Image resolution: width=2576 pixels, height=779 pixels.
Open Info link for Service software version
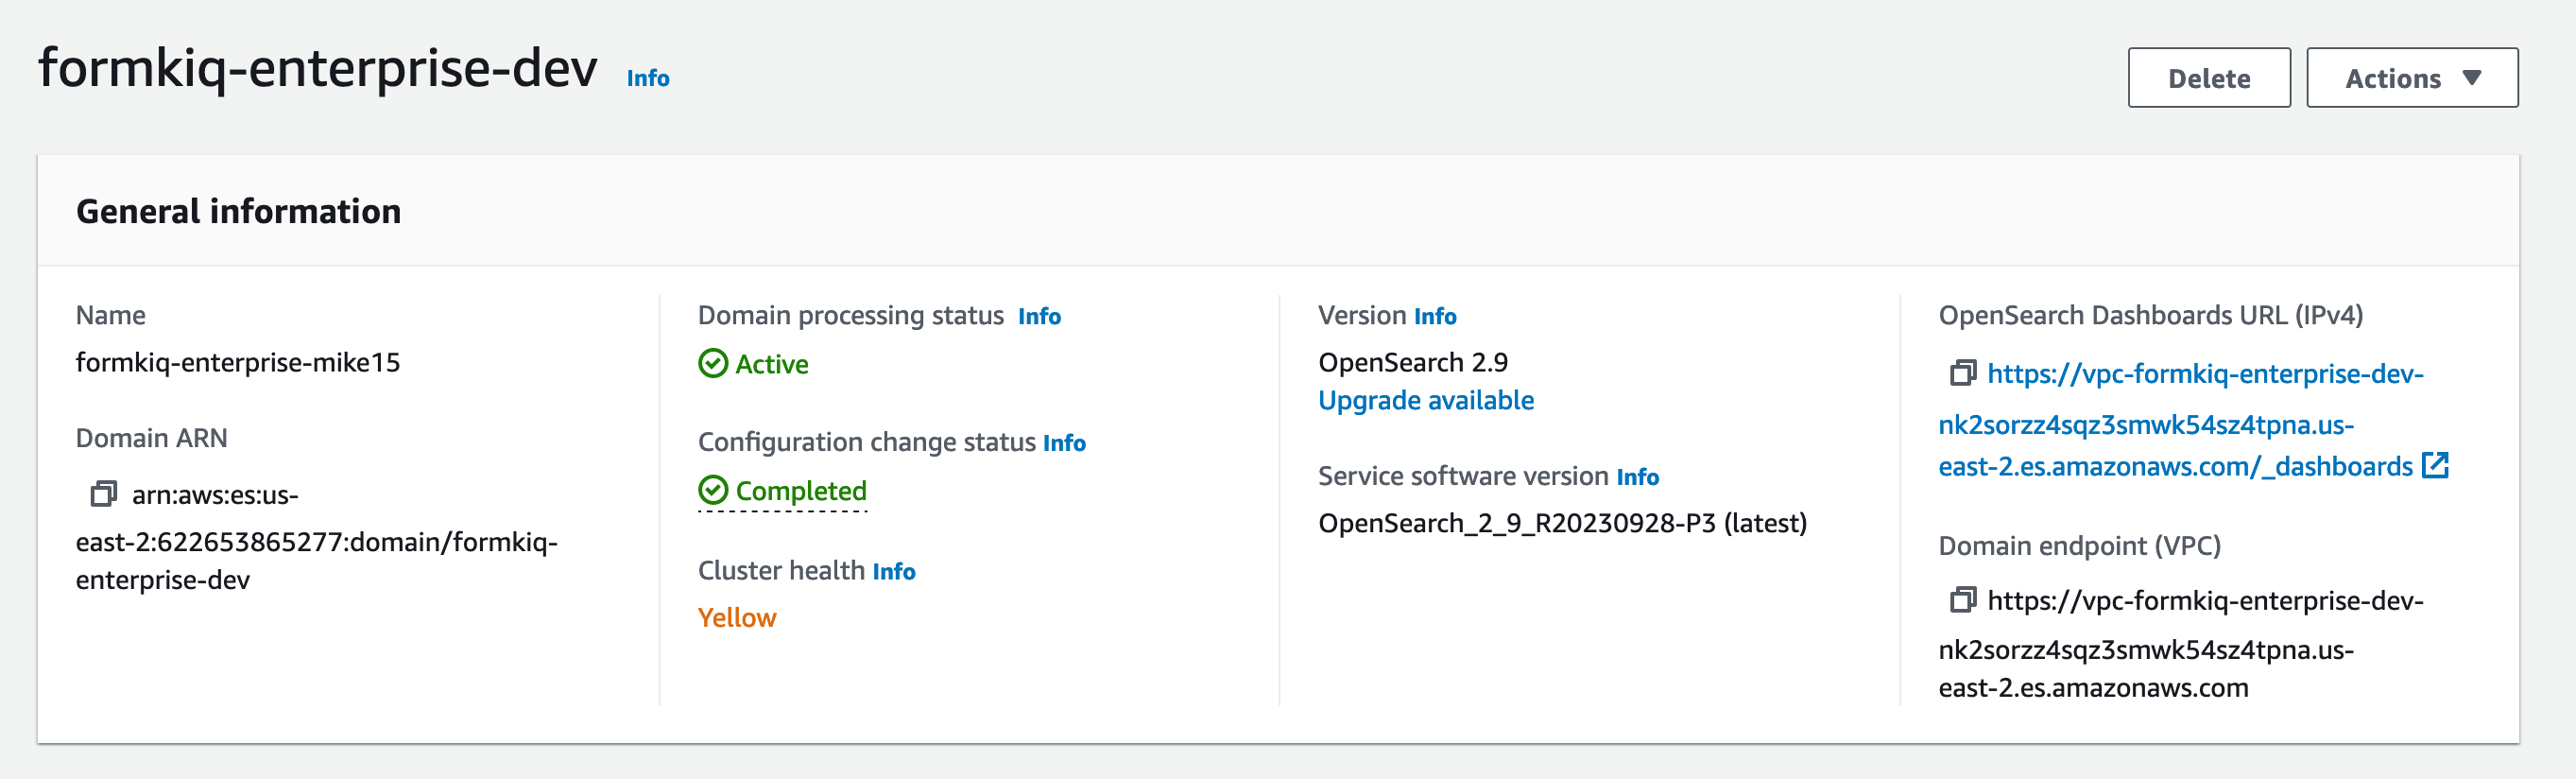[x=1638, y=477]
